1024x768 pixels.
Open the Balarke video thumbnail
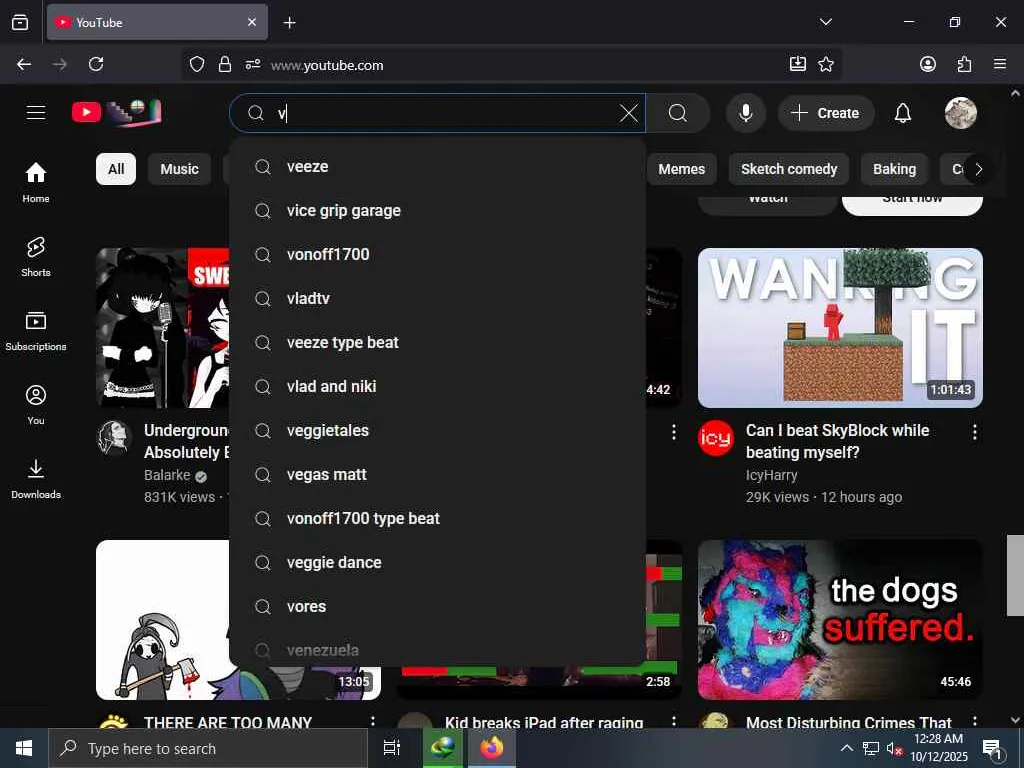[x=163, y=328]
